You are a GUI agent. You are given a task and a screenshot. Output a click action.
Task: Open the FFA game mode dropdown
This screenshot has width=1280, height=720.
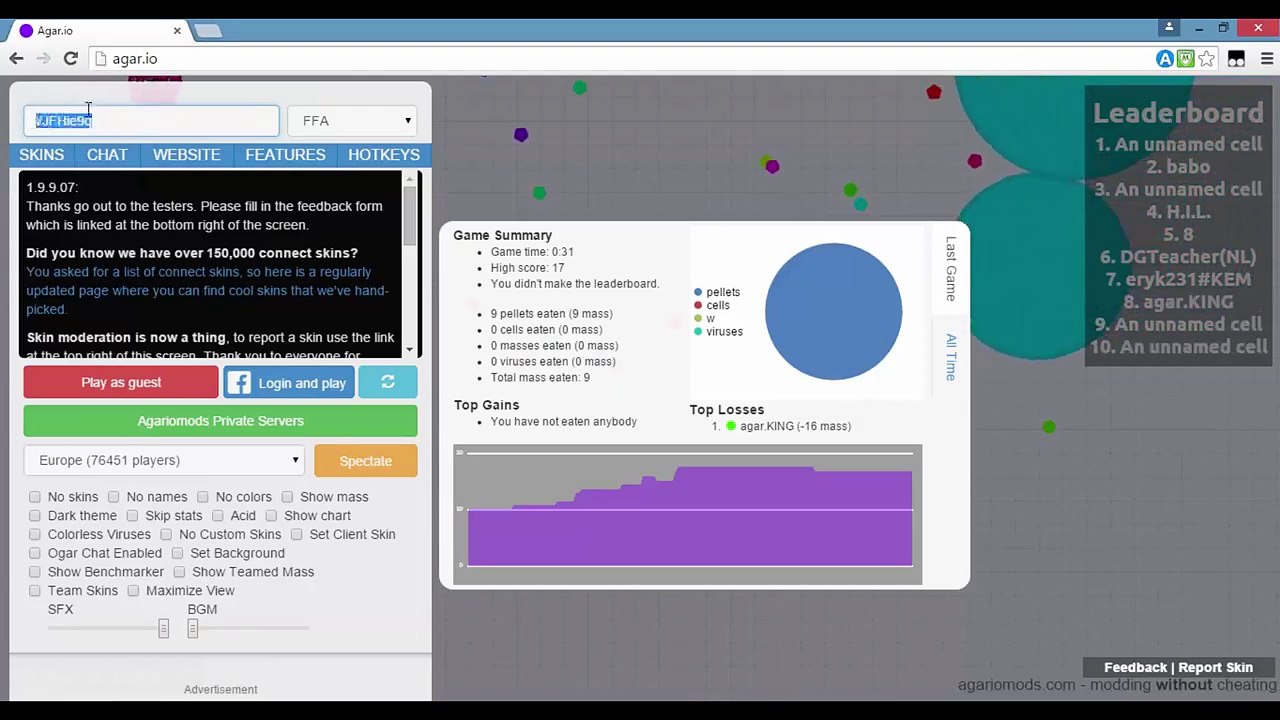tap(352, 121)
